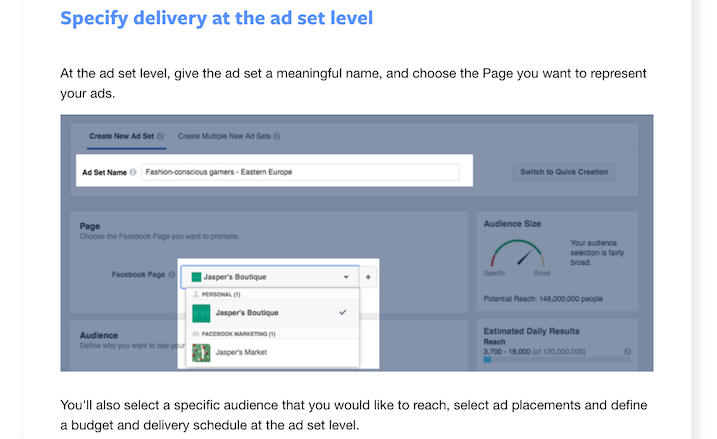Click the FACEBOOK MARKETING (1) group header

(273, 334)
